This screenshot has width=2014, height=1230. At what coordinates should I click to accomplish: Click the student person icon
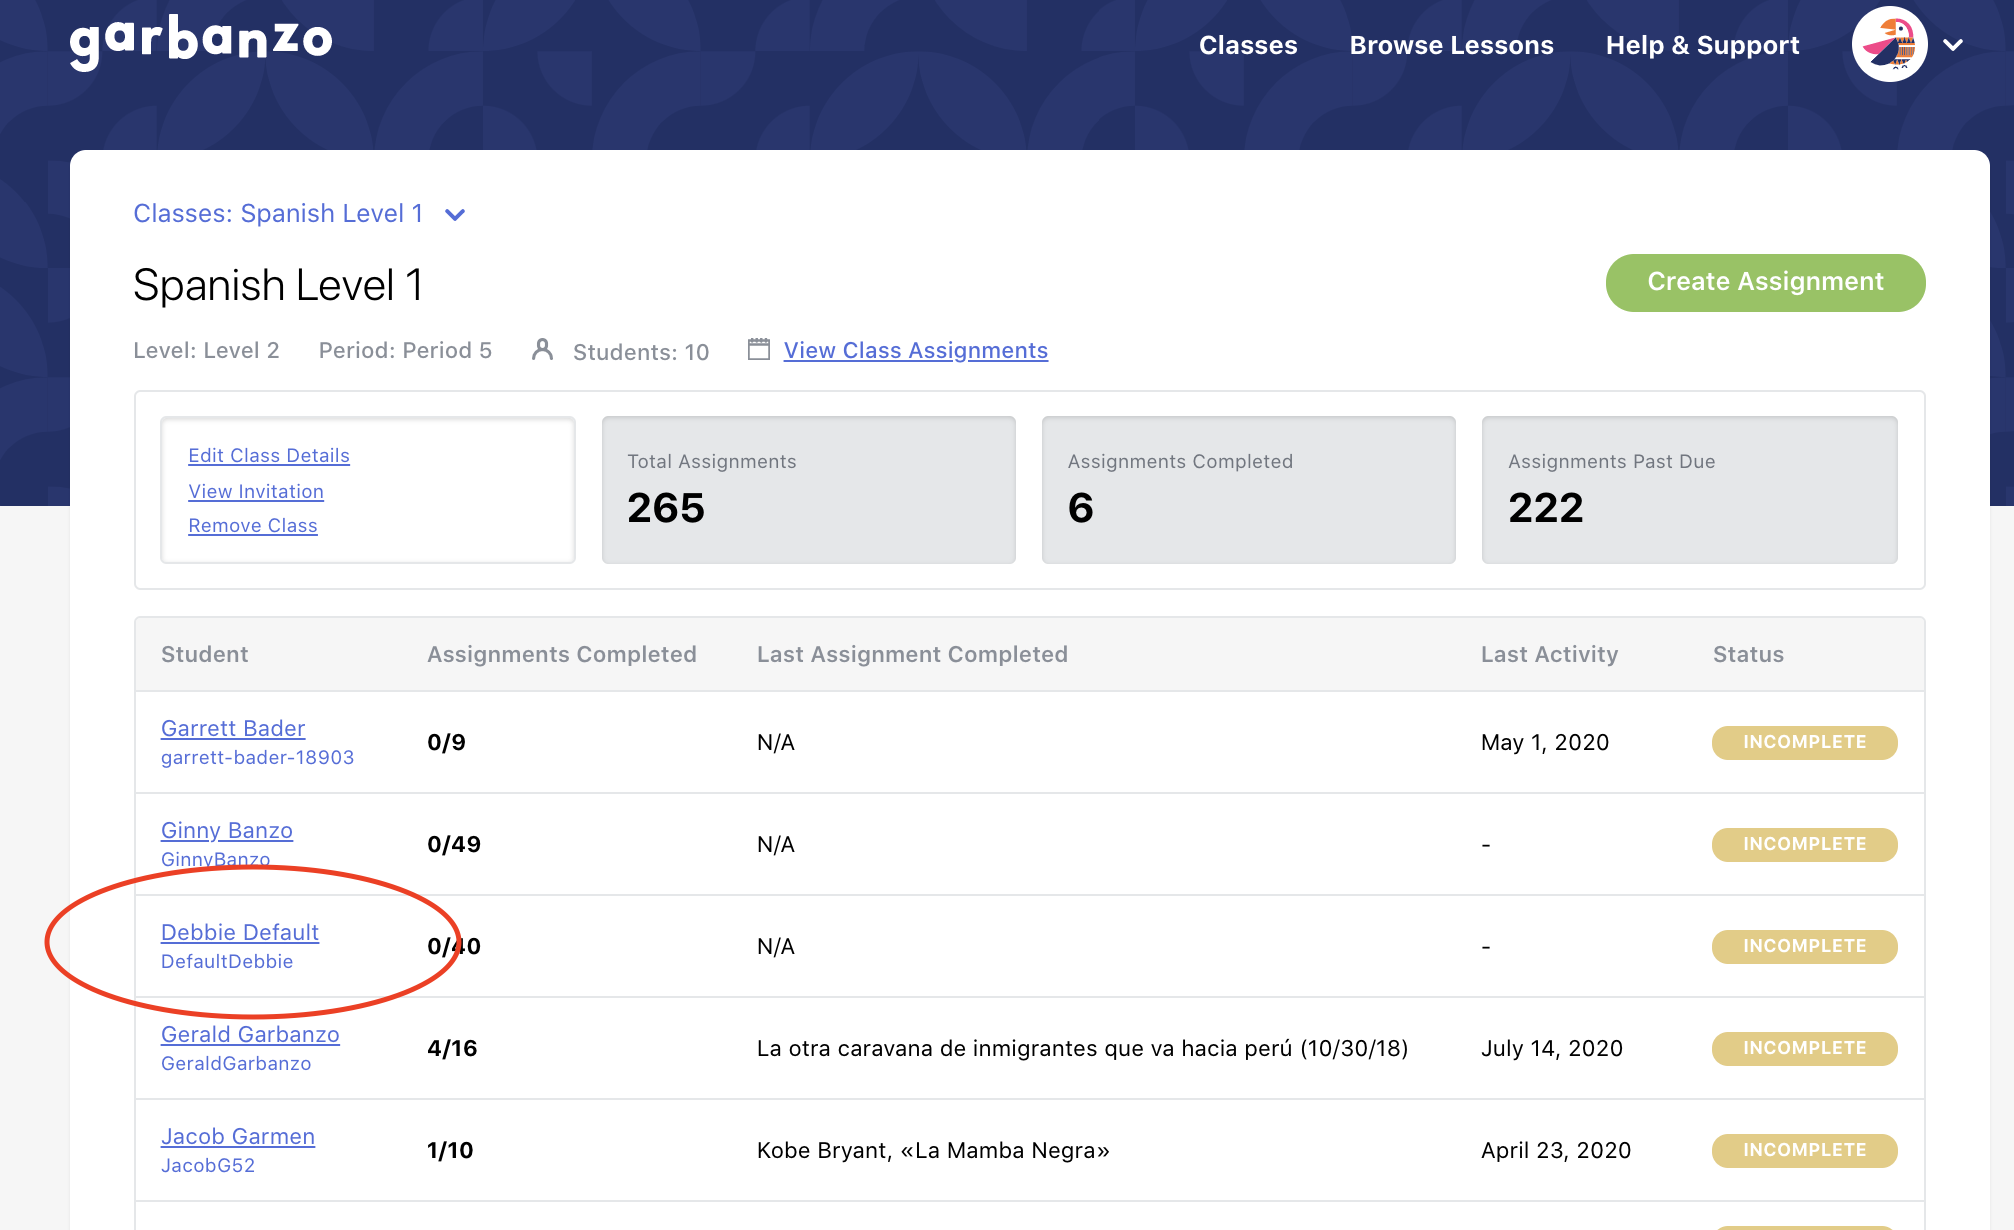click(x=542, y=349)
